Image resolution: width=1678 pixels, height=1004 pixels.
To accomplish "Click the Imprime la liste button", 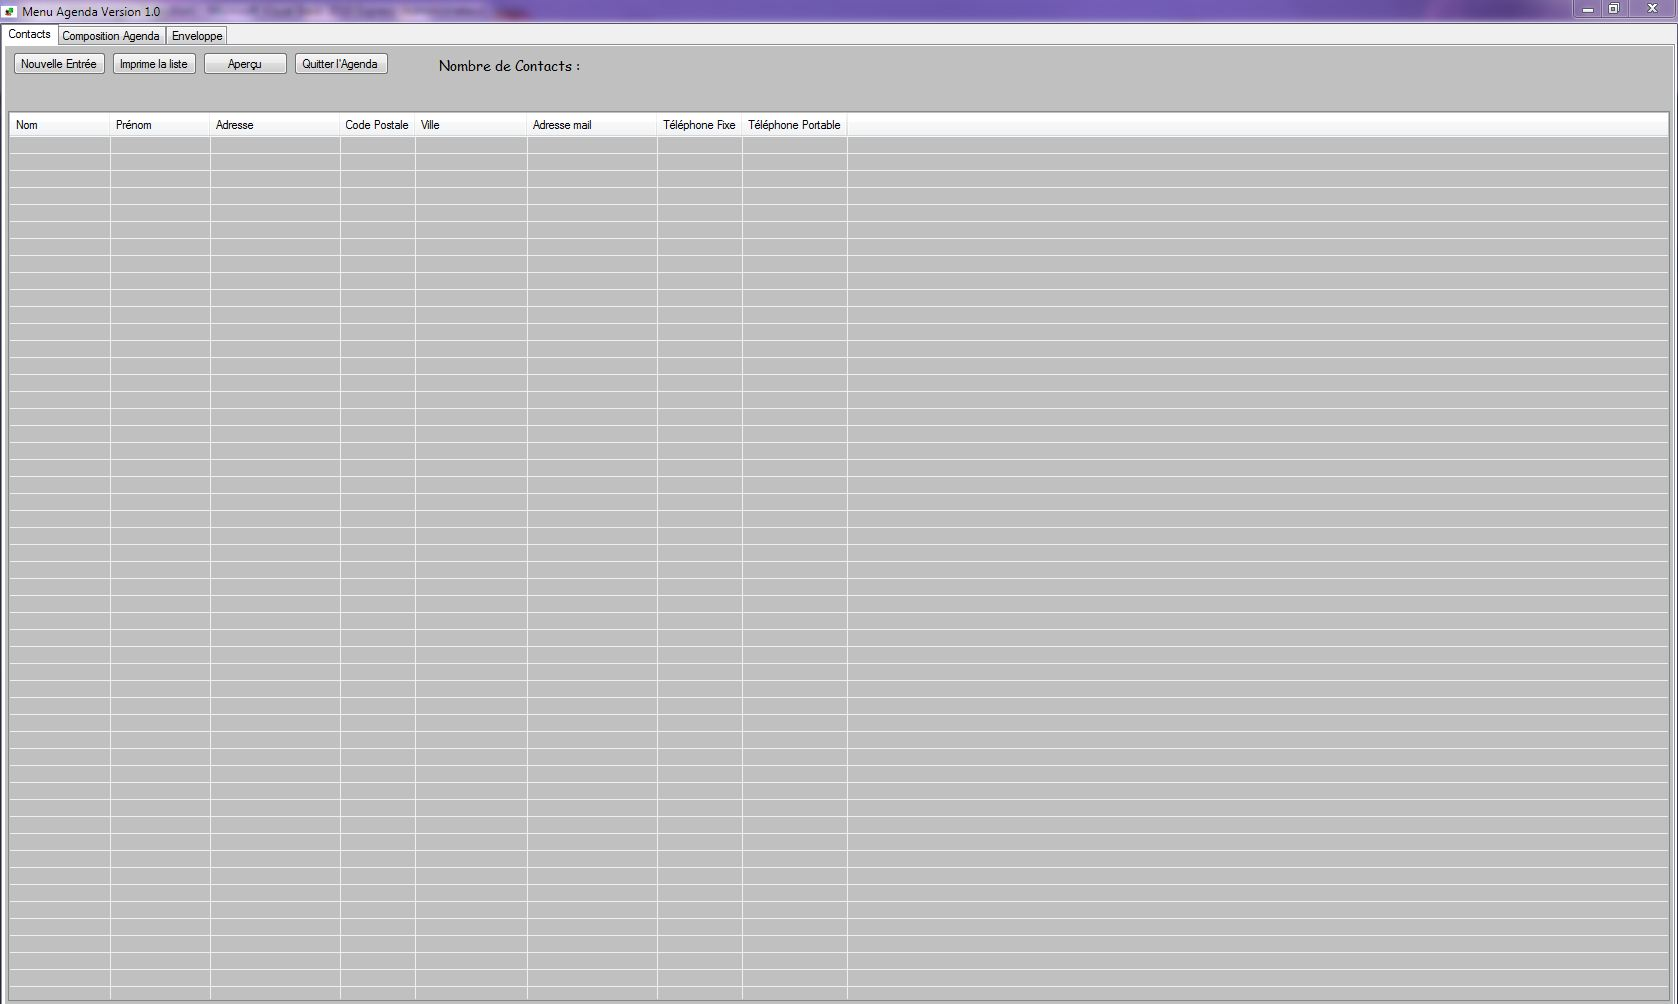I will click(154, 64).
